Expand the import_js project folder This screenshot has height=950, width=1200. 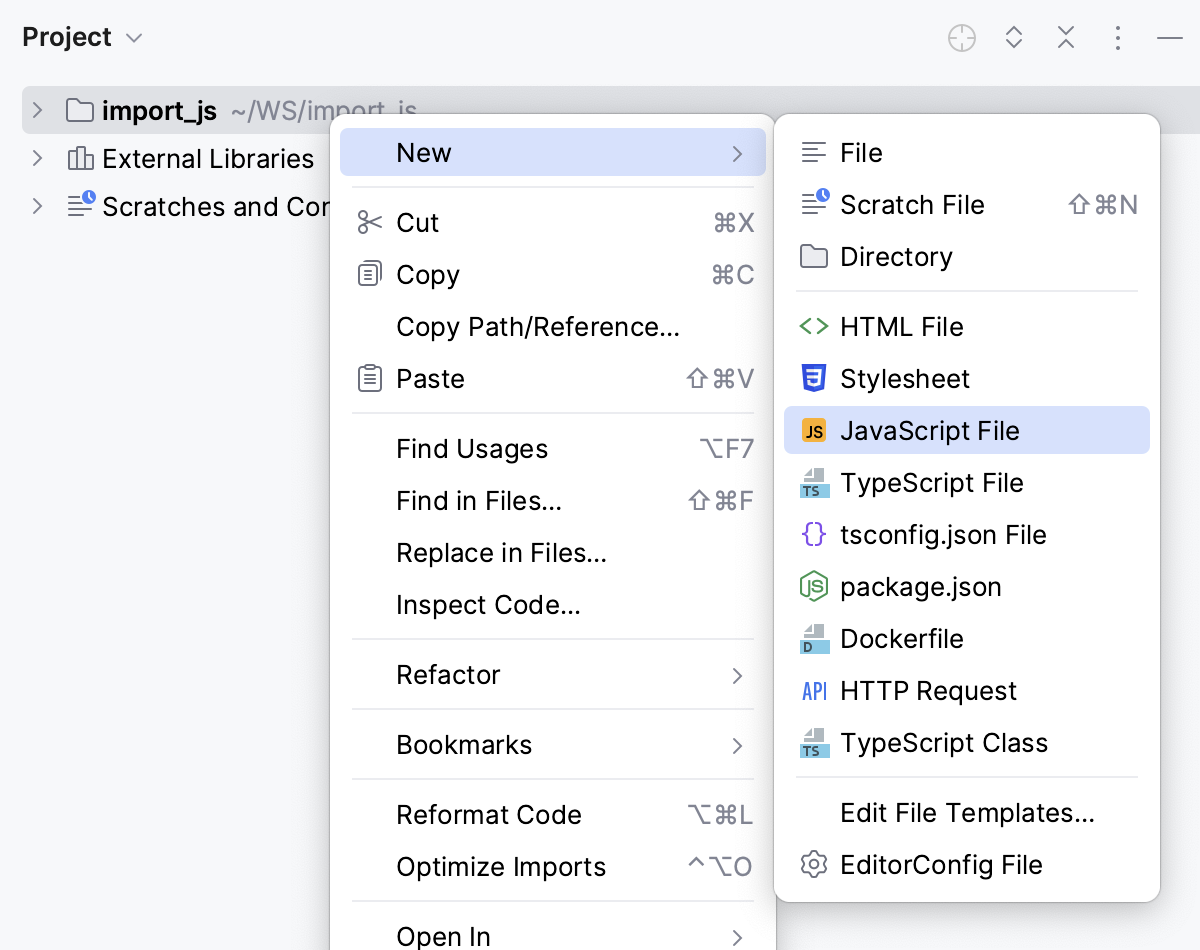pos(38,110)
